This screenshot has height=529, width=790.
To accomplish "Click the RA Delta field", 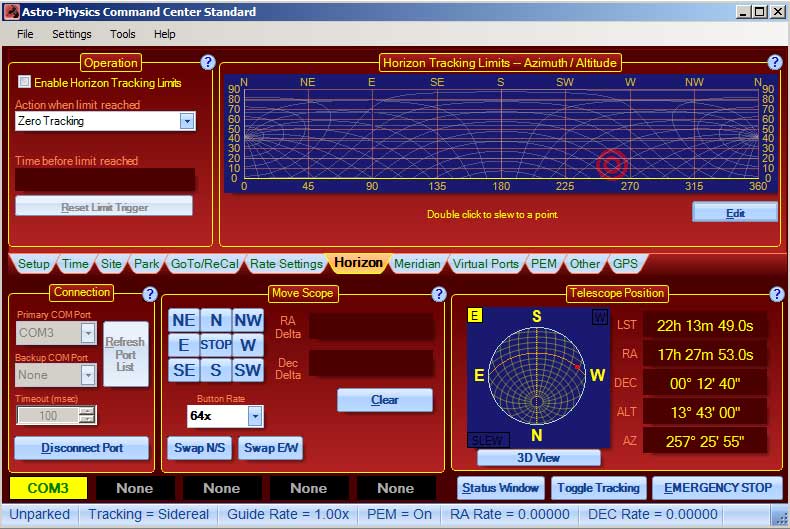I will (x=371, y=326).
